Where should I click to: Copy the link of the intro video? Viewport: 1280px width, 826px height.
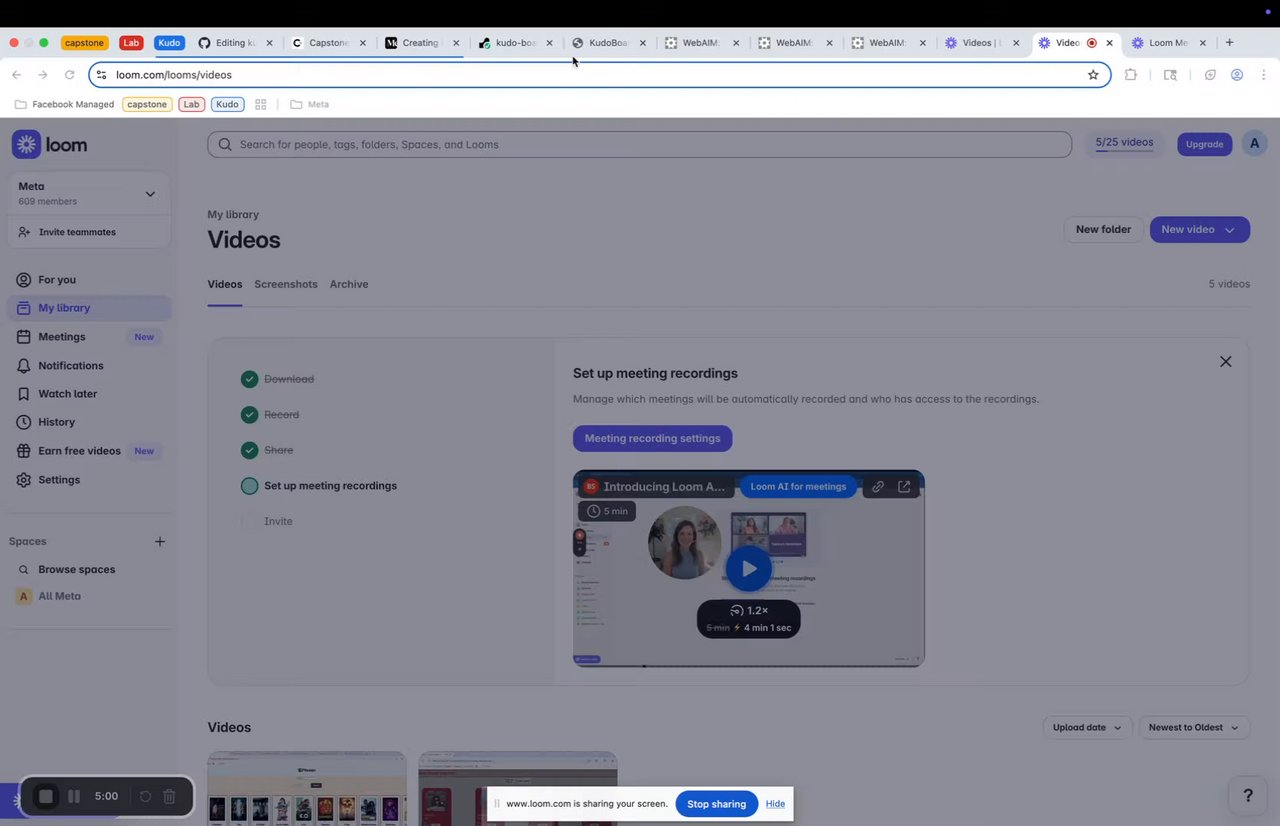point(877,486)
